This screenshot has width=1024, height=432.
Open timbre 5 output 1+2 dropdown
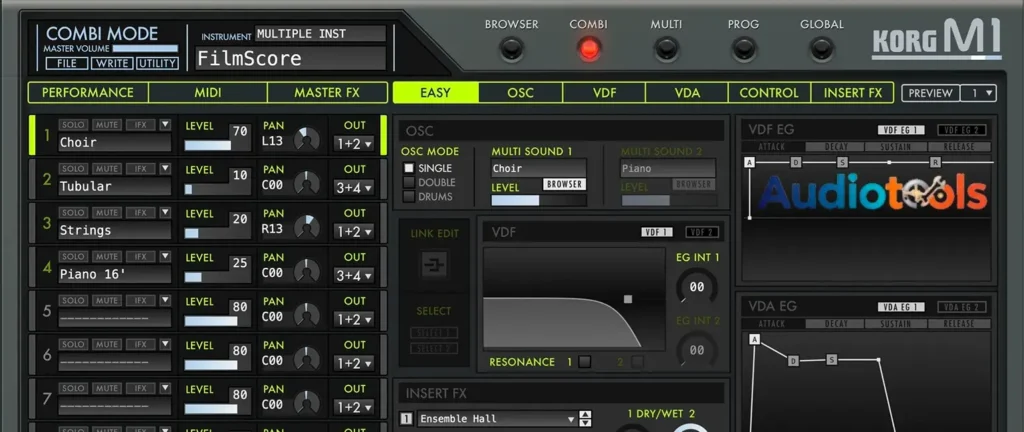[354, 320]
